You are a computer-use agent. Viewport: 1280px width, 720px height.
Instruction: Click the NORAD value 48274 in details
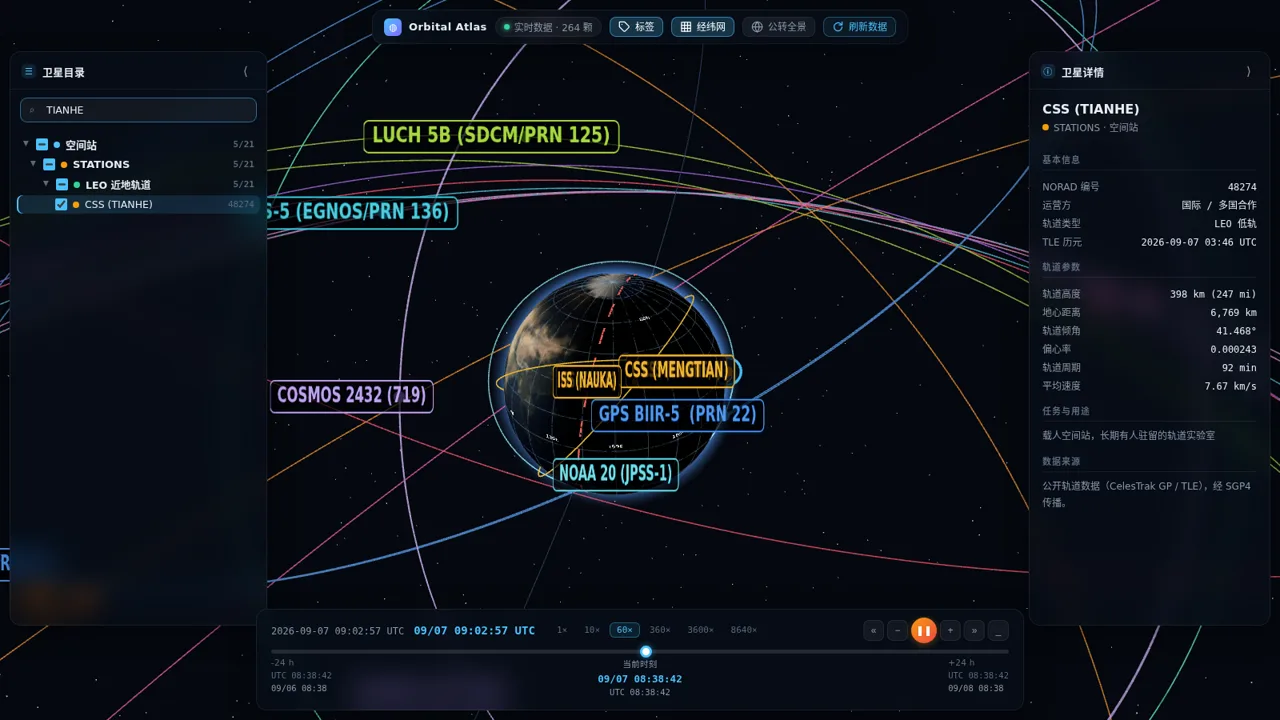[1242, 187]
